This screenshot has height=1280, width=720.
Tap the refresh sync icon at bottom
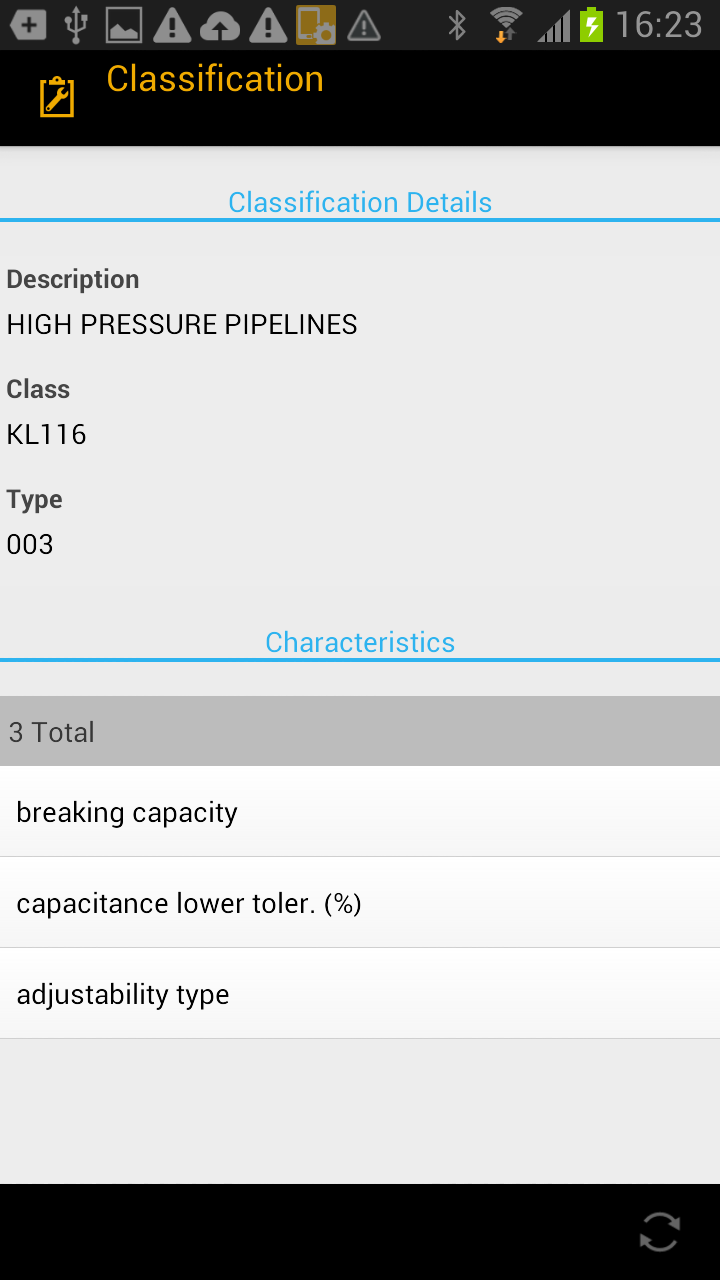point(660,1232)
